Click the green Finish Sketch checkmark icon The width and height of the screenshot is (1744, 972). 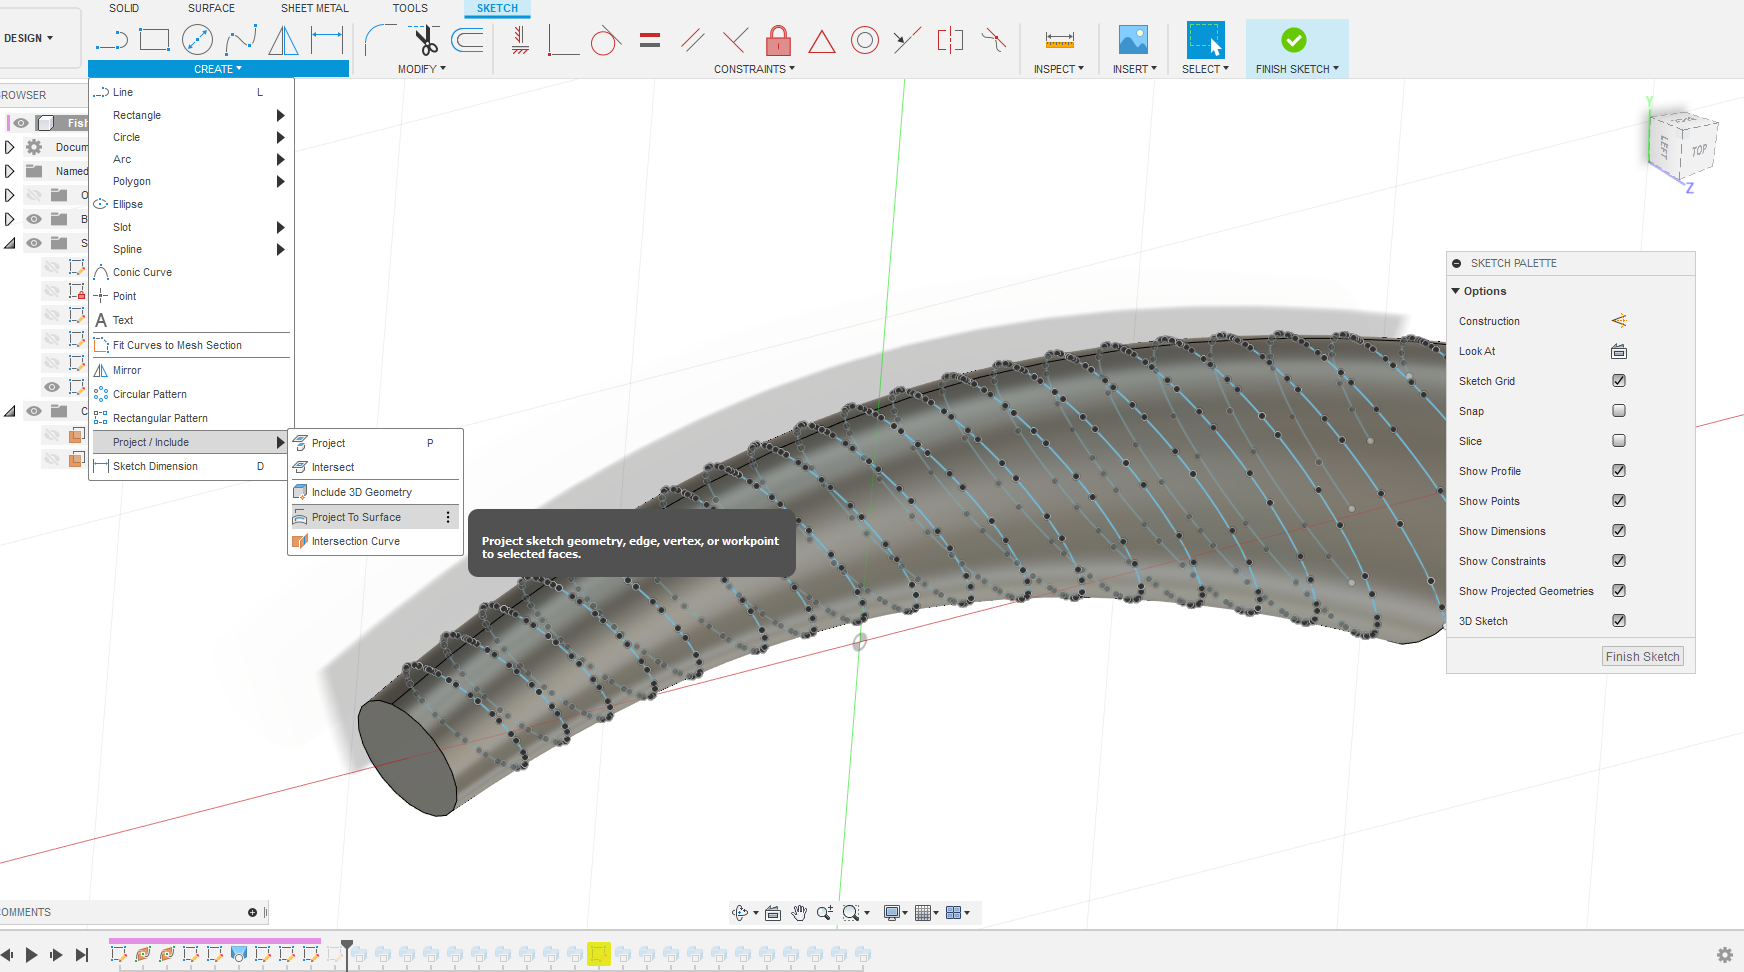pos(1294,40)
